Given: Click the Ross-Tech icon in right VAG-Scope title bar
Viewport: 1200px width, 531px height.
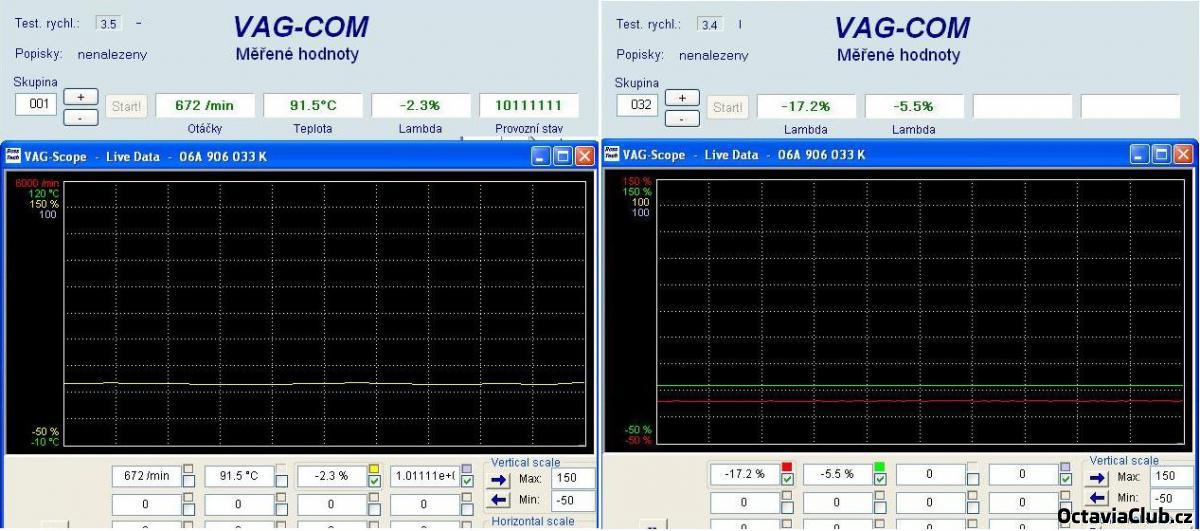Looking at the screenshot, I should (611, 155).
